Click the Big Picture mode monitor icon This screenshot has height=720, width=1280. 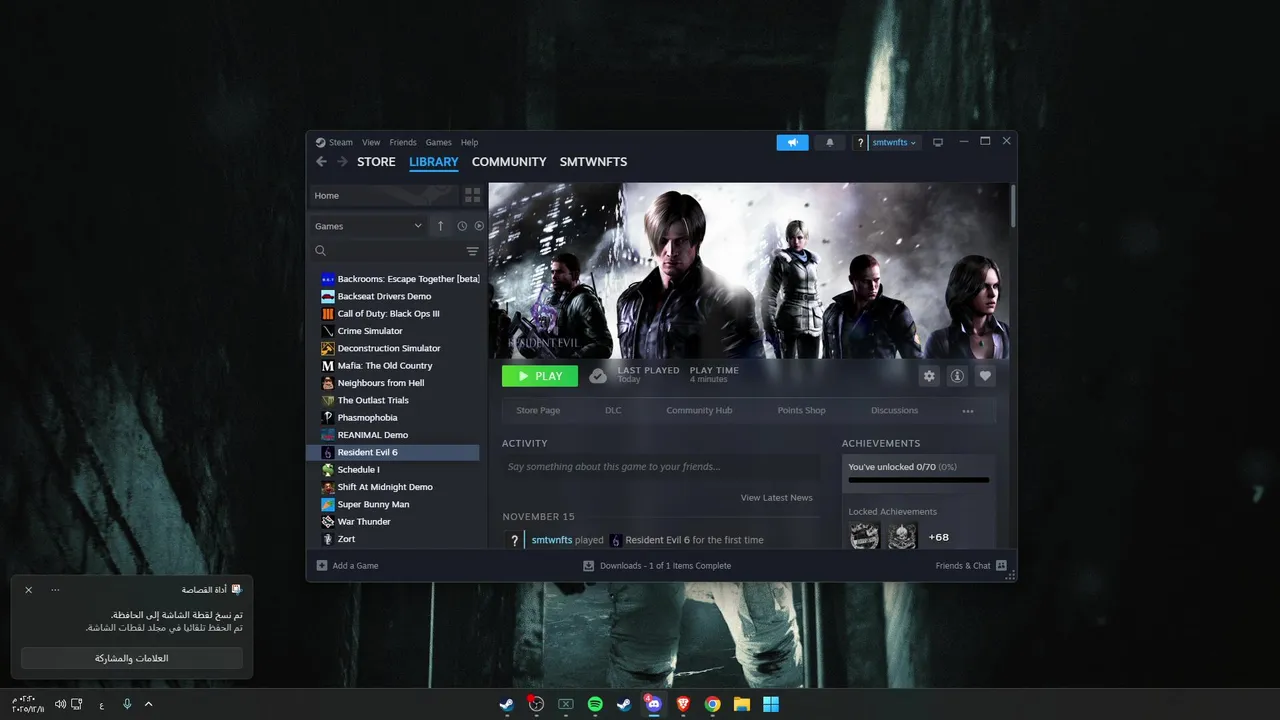pos(938,142)
